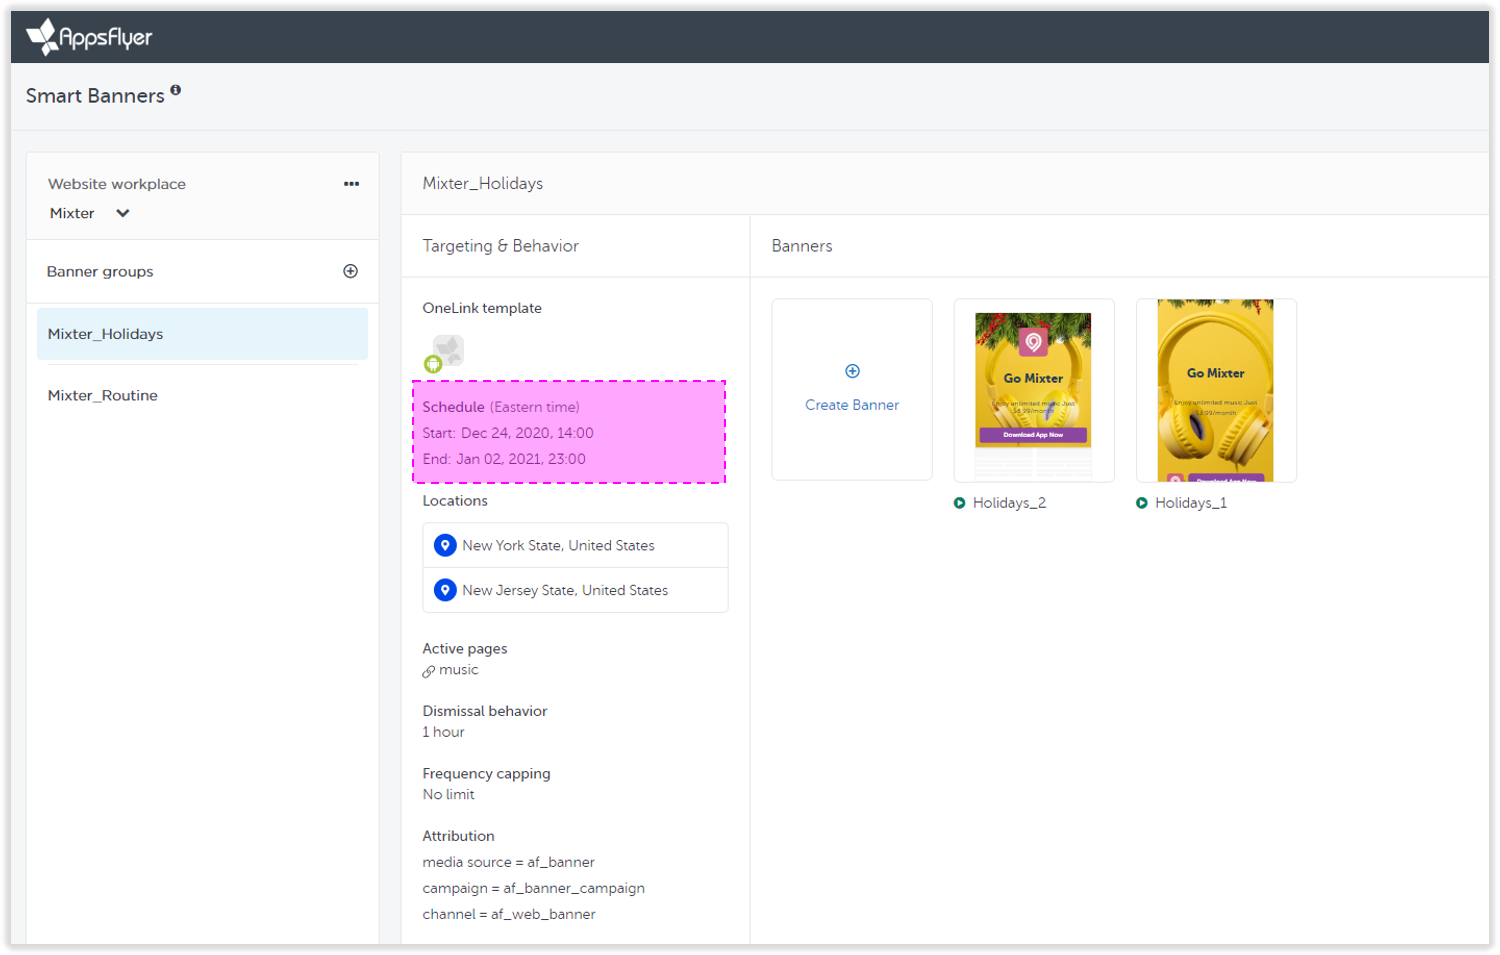The height and width of the screenshot is (955, 1500).
Task: Open the Holidays_1 banner thumbnail
Action: click(x=1216, y=390)
